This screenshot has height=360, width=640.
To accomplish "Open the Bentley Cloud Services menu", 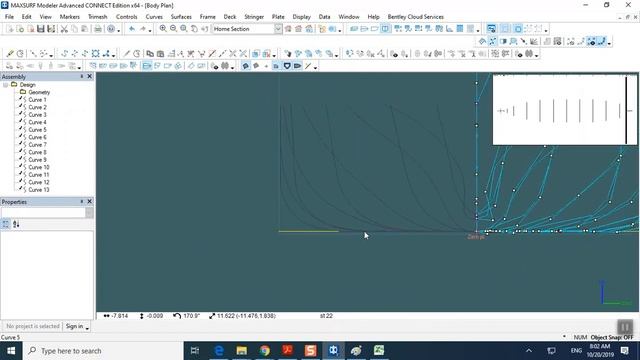I will click(416, 17).
